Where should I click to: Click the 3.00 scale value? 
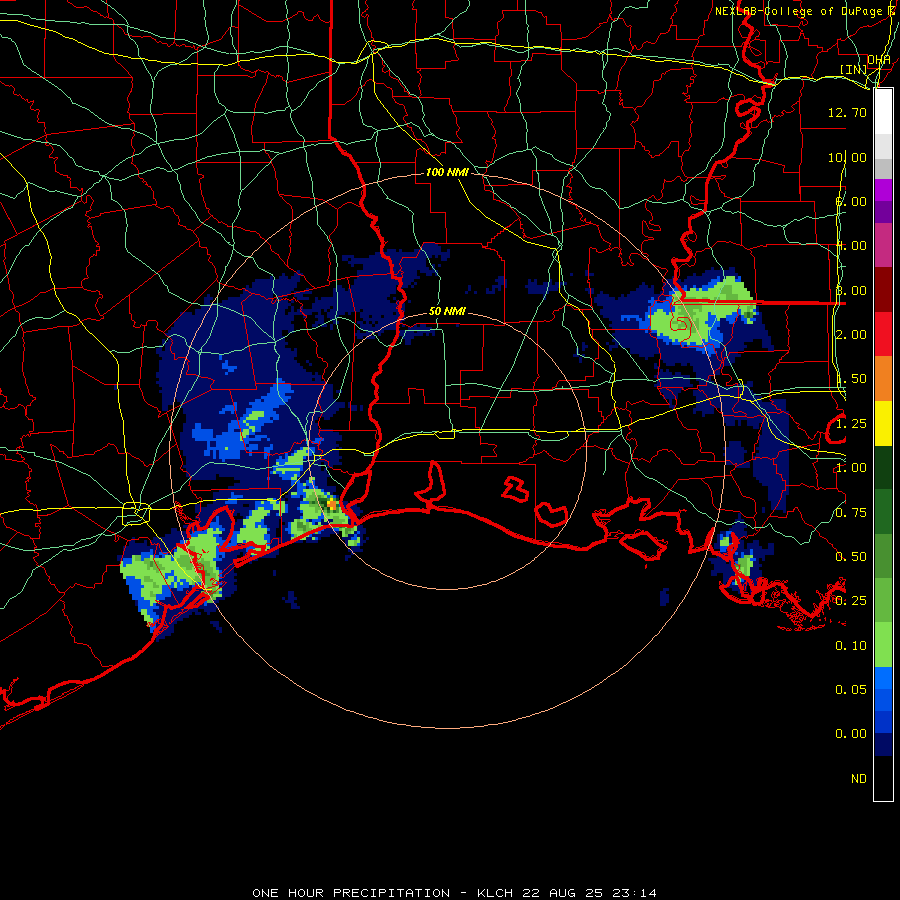pyautogui.click(x=851, y=290)
